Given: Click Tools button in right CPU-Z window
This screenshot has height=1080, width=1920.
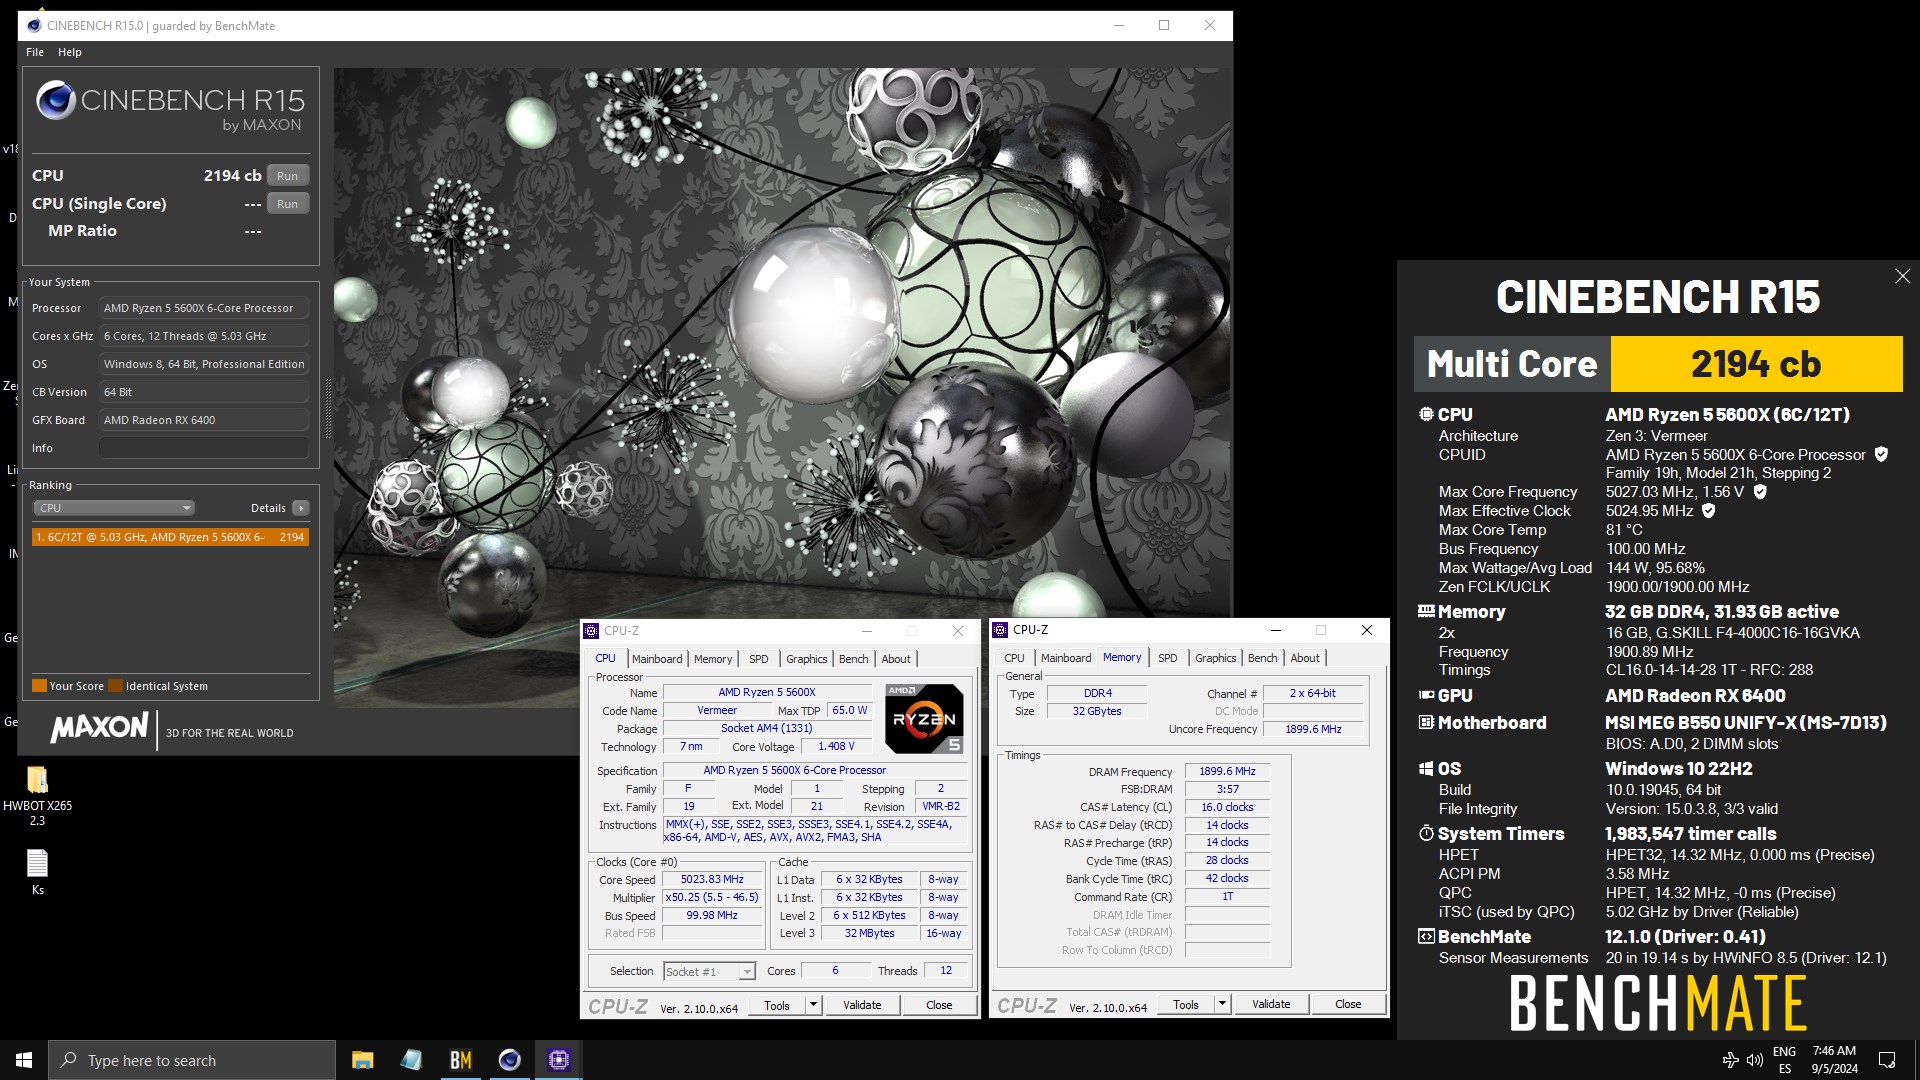Looking at the screenshot, I should click(1186, 1005).
